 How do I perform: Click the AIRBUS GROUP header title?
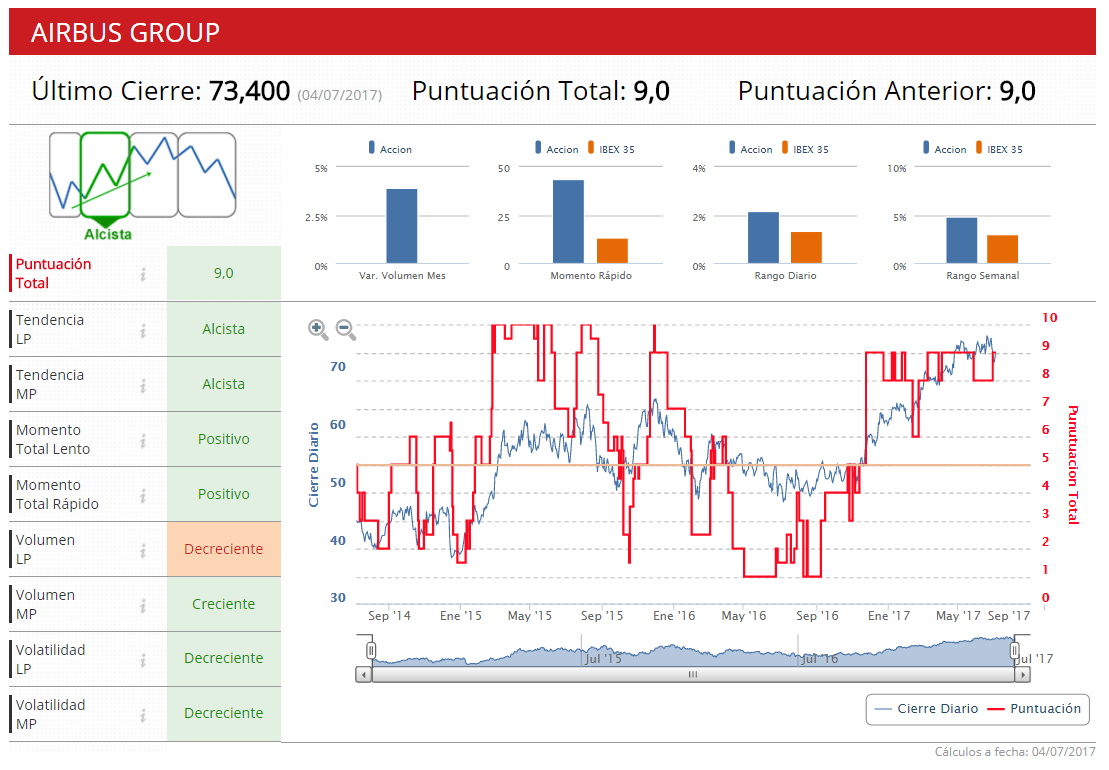tap(125, 33)
